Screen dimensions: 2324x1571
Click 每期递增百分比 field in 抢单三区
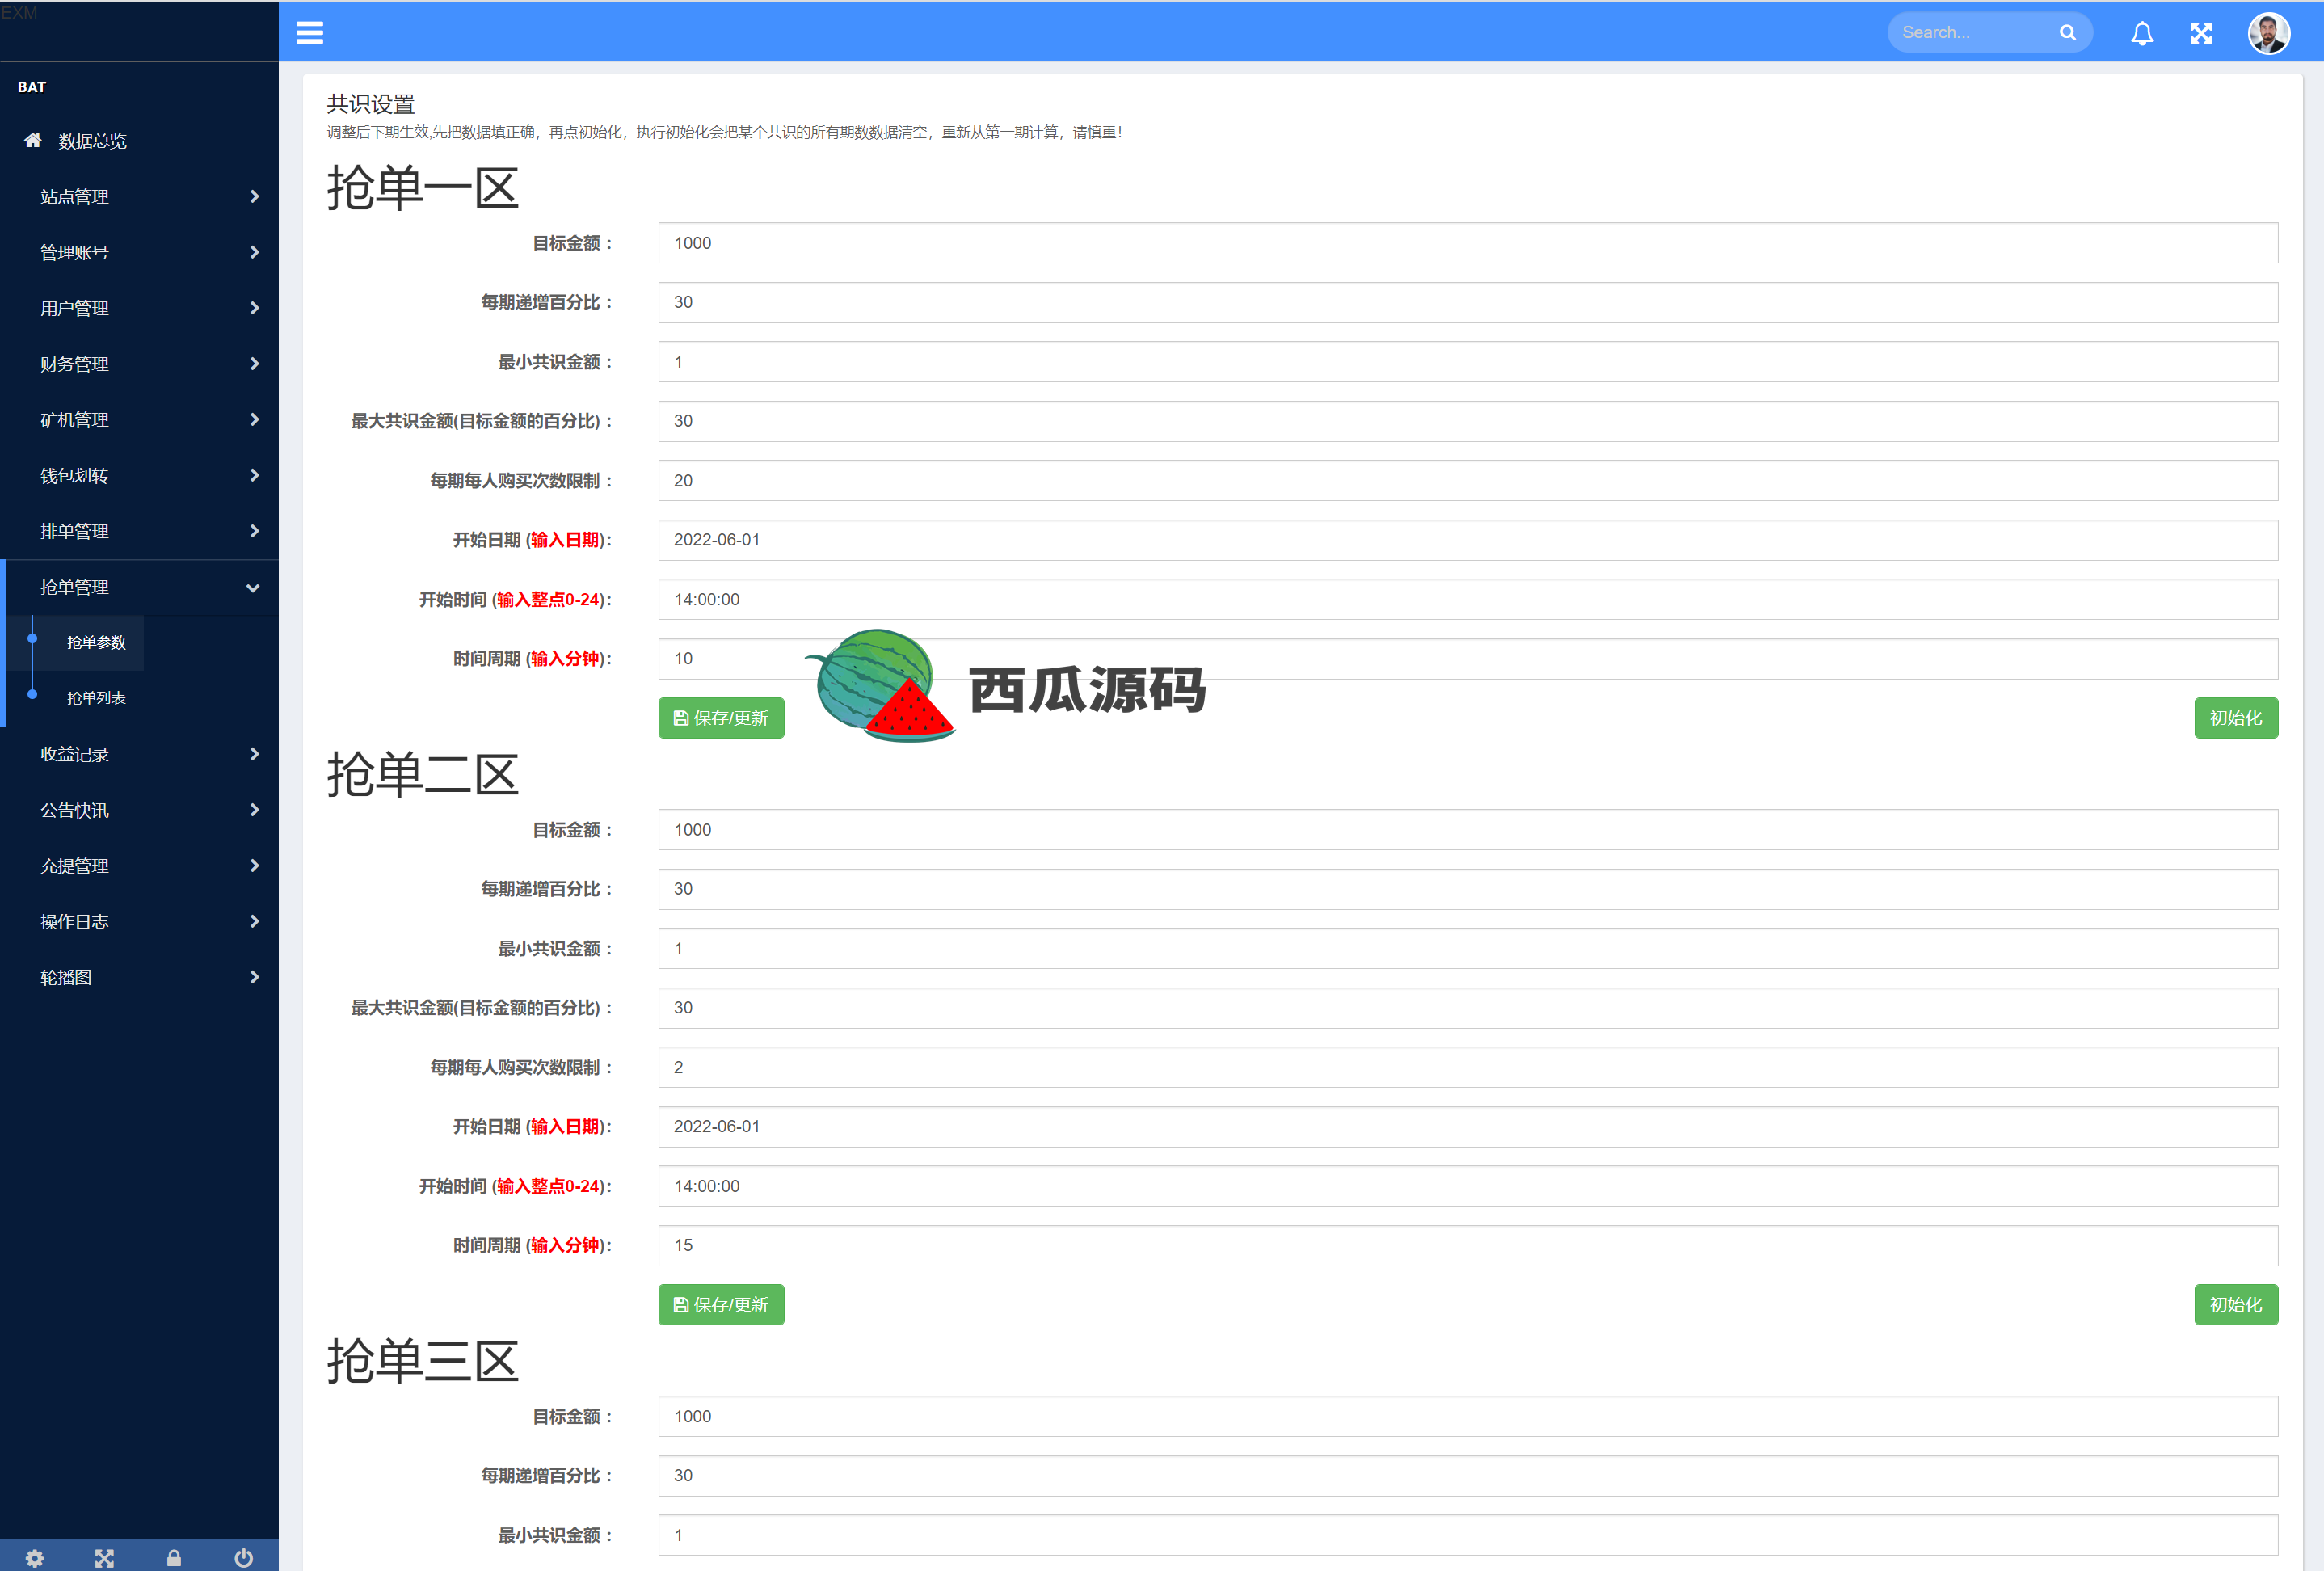tap(1467, 1476)
